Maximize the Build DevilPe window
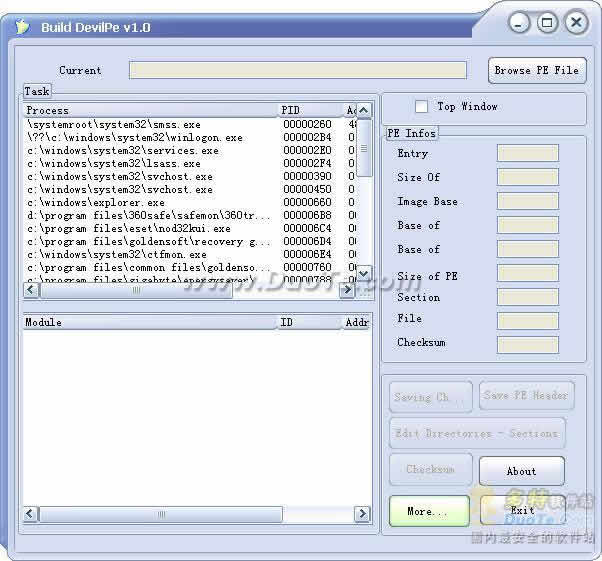Screen dimensions: 602x561 click(547, 23)
